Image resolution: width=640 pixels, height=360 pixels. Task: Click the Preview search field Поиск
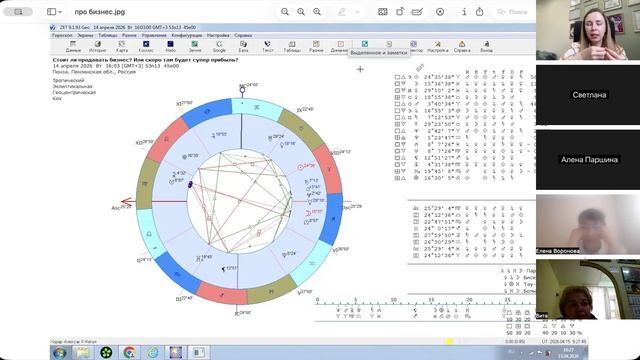tap(513, 12)
